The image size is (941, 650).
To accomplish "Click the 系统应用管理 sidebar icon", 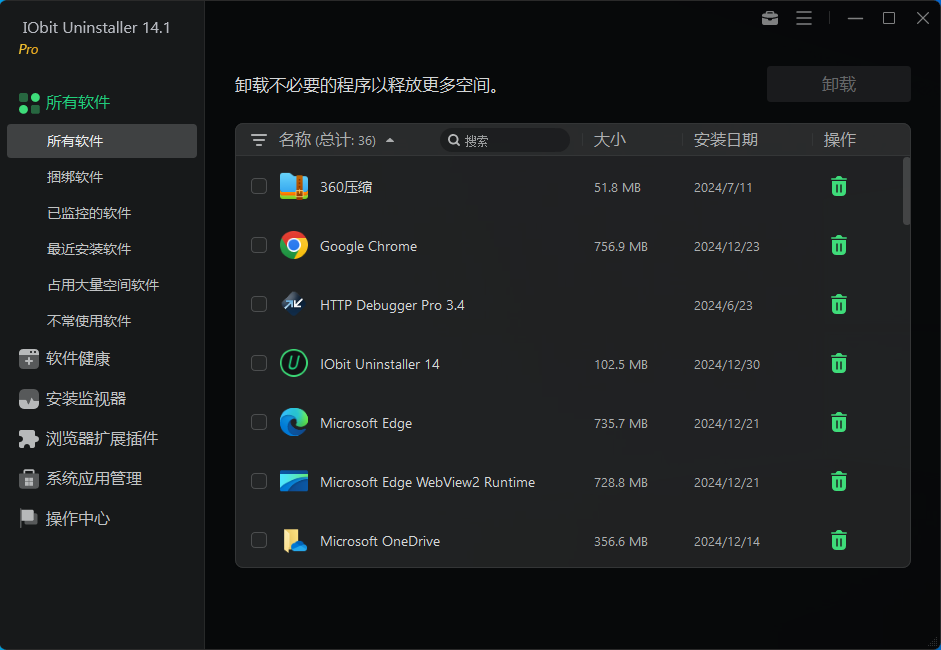I will coord(29,479).
